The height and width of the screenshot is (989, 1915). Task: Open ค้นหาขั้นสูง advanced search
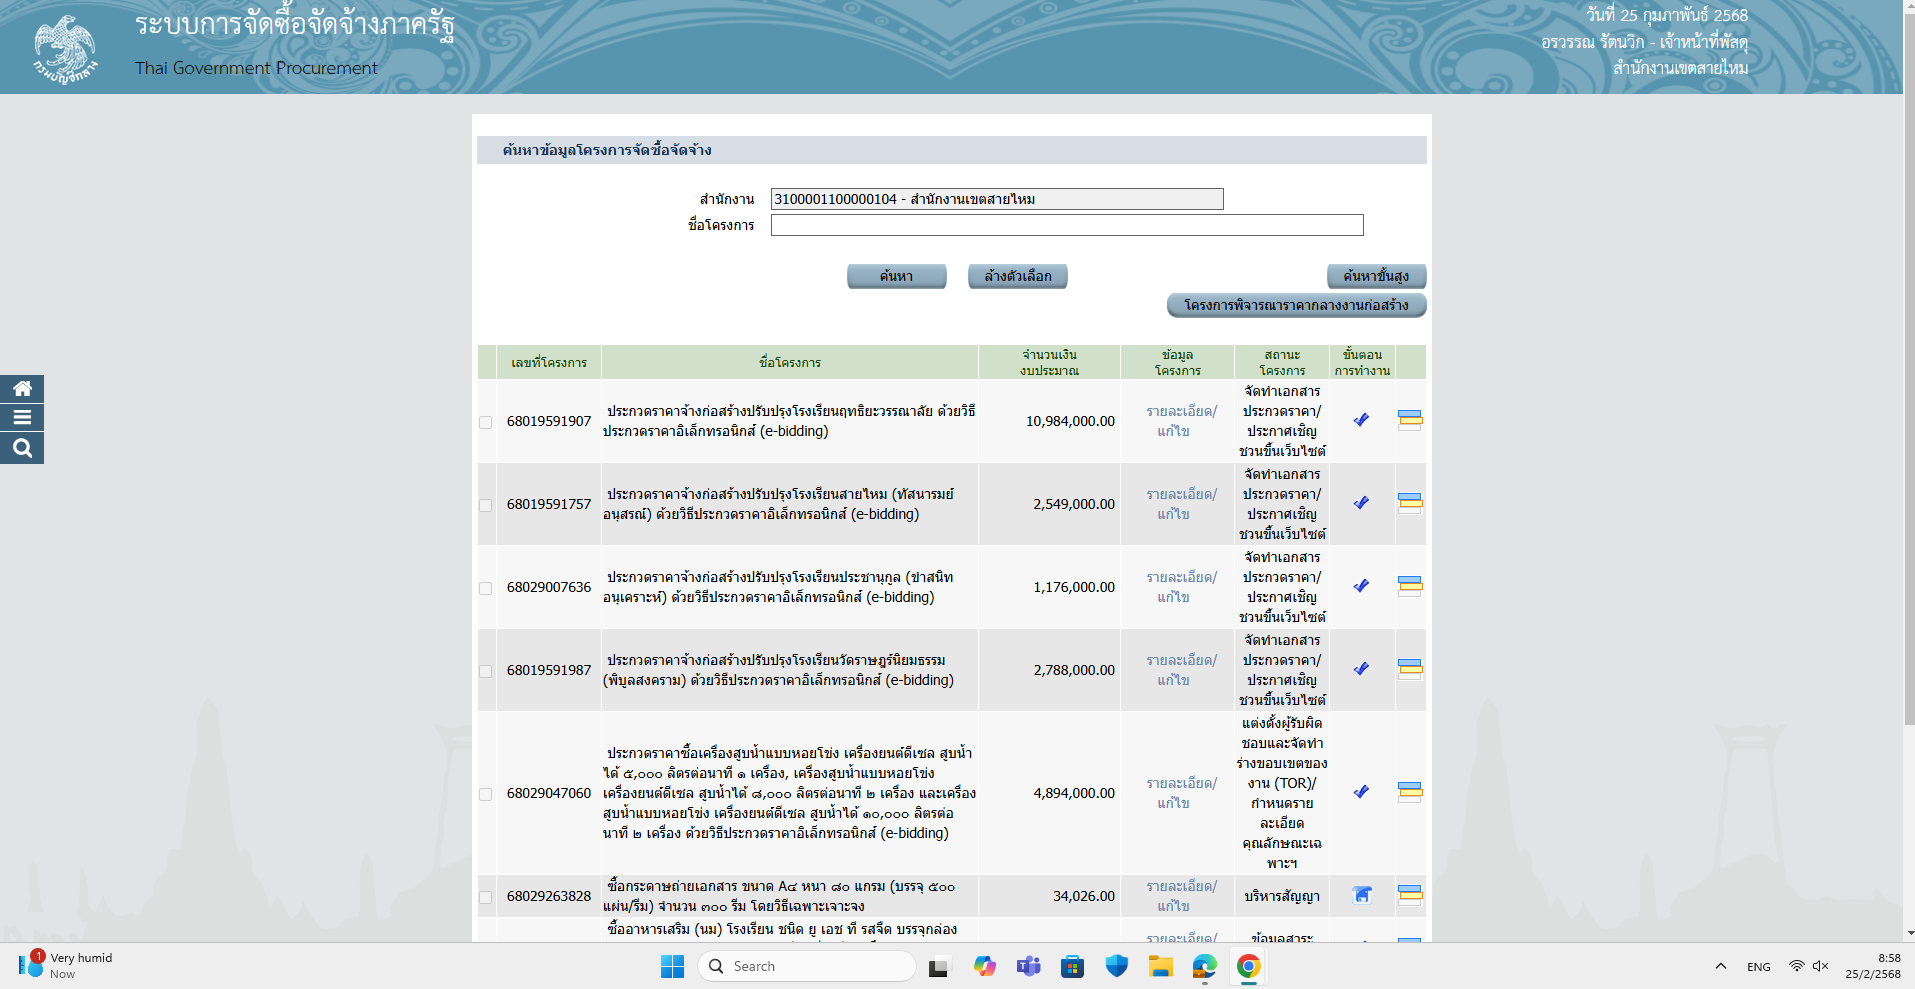point(1375,276)
